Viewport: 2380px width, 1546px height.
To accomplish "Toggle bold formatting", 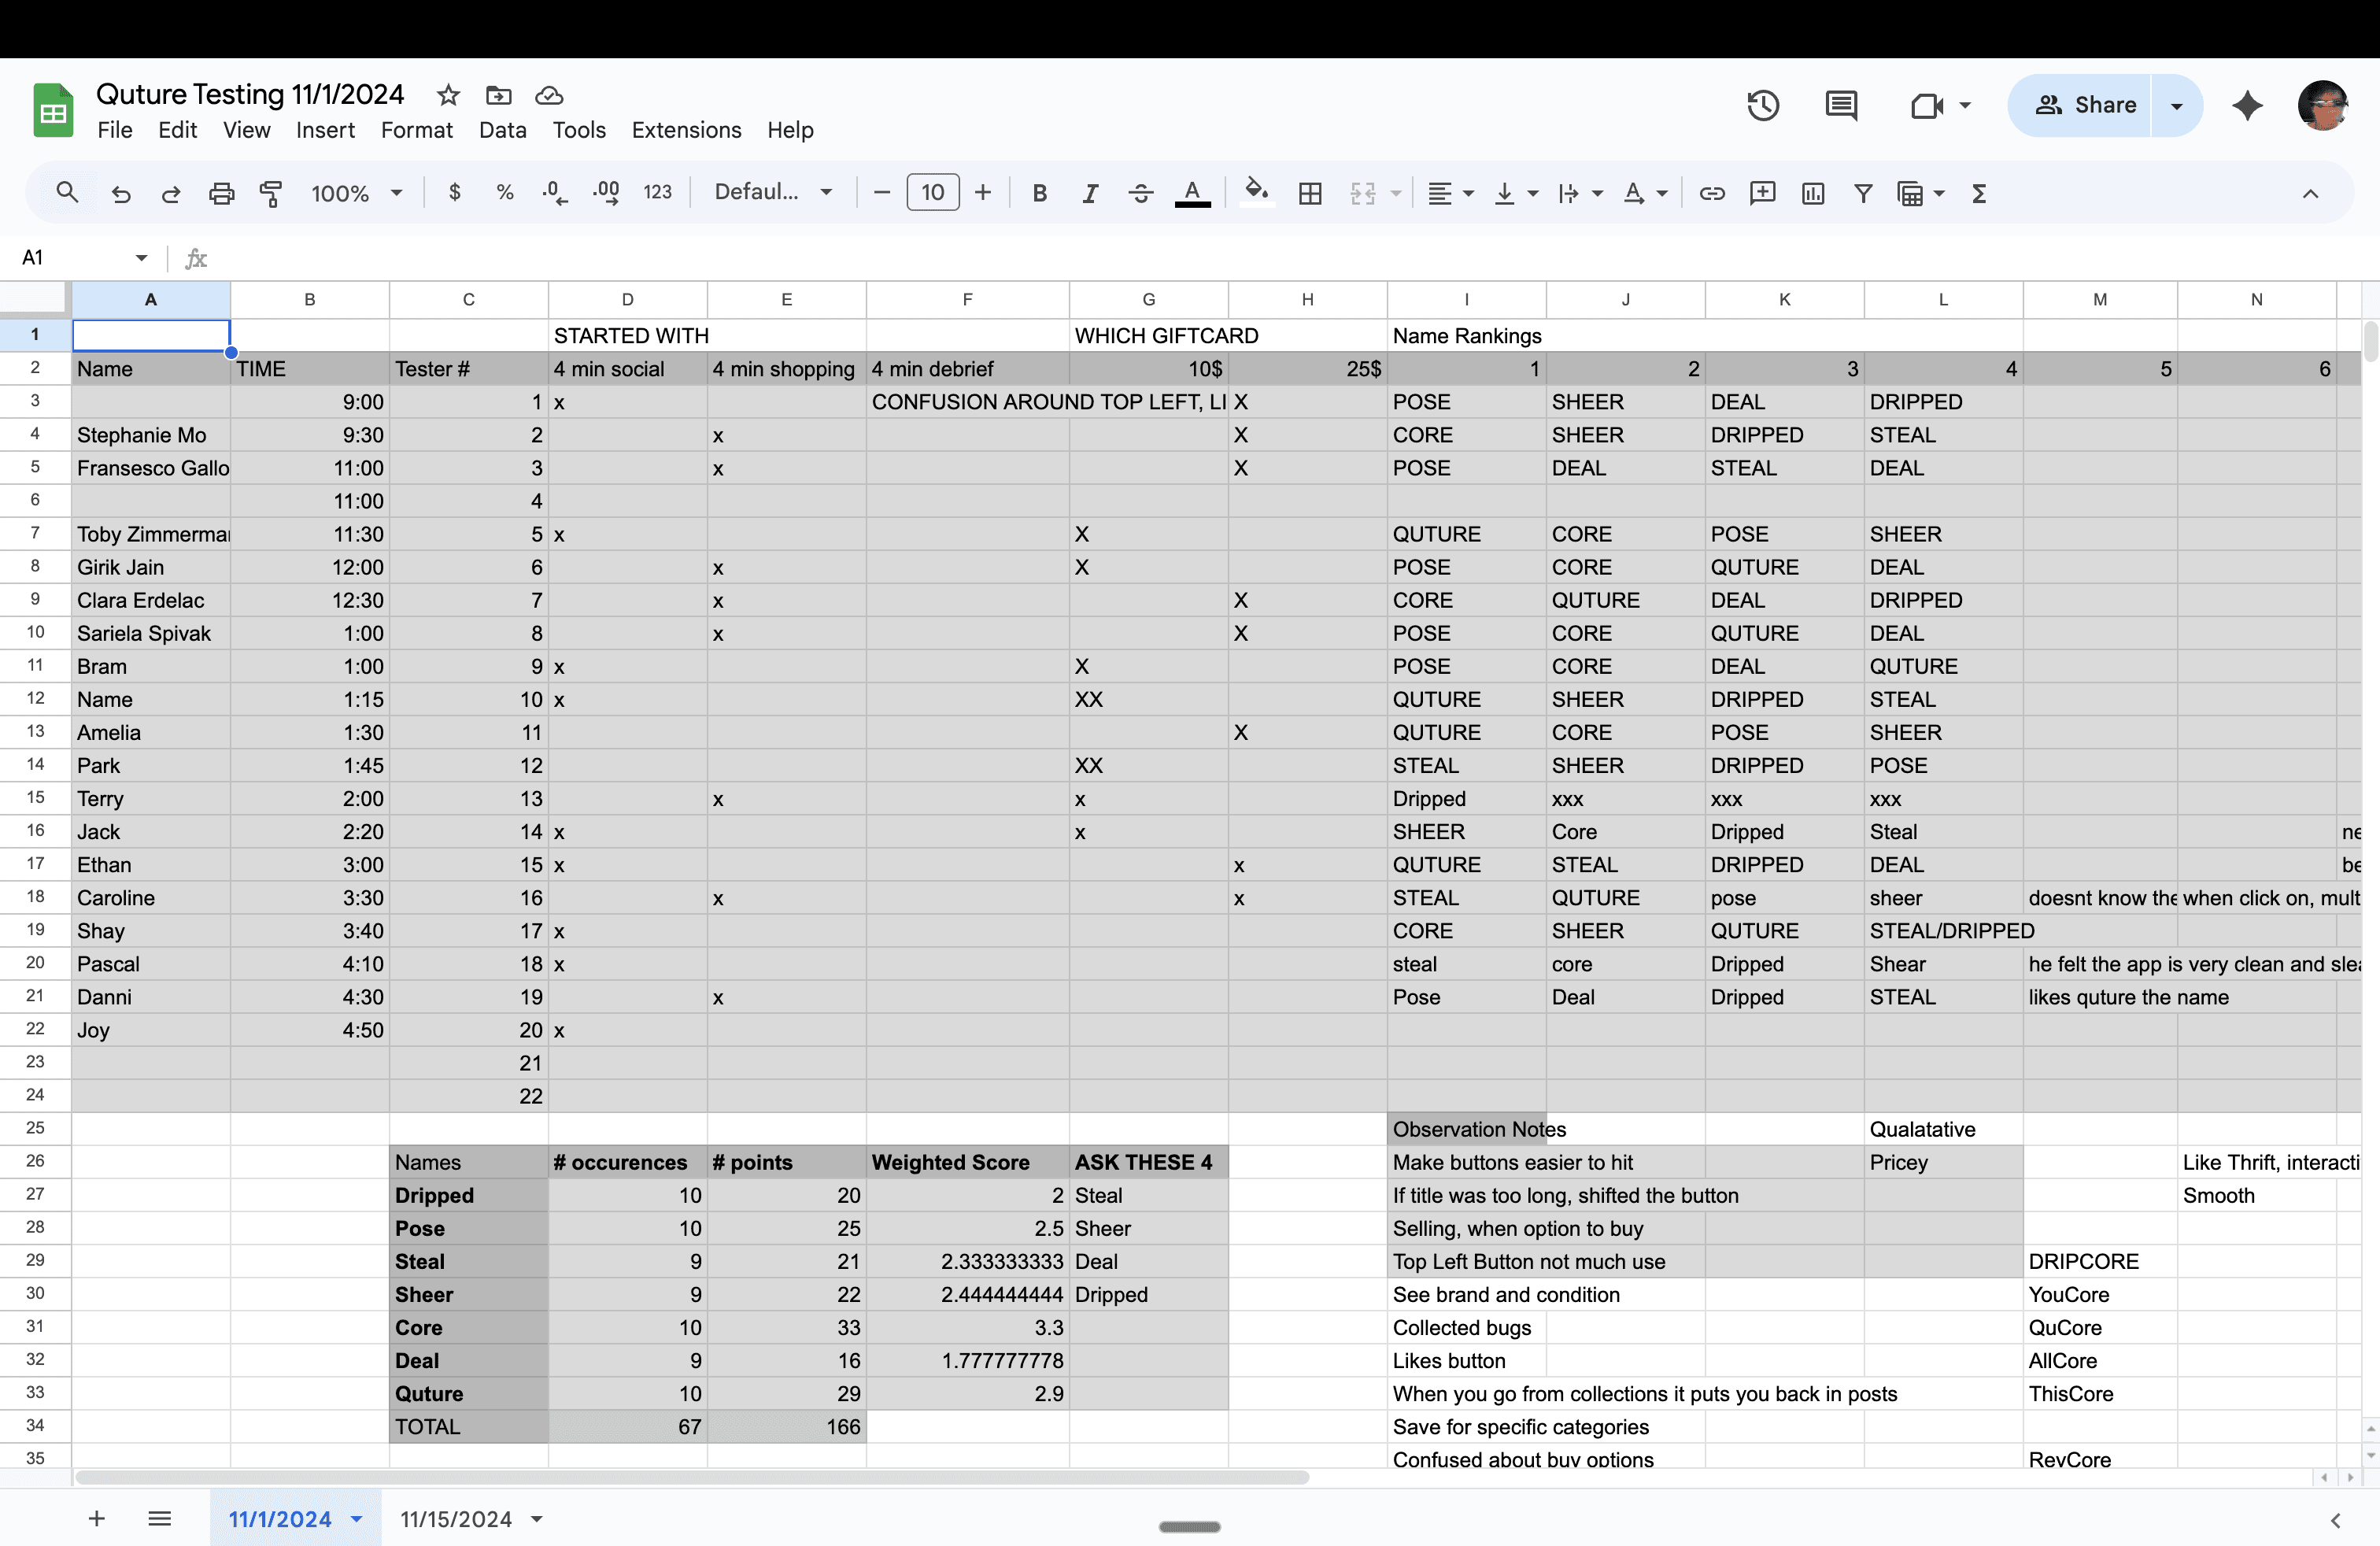I will pyautogui.click(x=1040, y=193).
